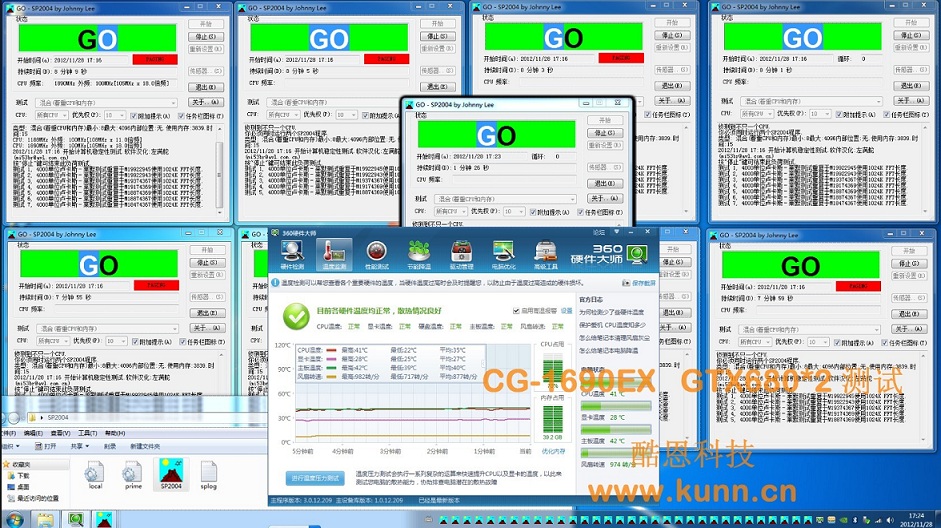This screenshot has width=941, height=528.
Task: Click 新建文件夹 in Explorer toolbar
Action: click(145, 446)
